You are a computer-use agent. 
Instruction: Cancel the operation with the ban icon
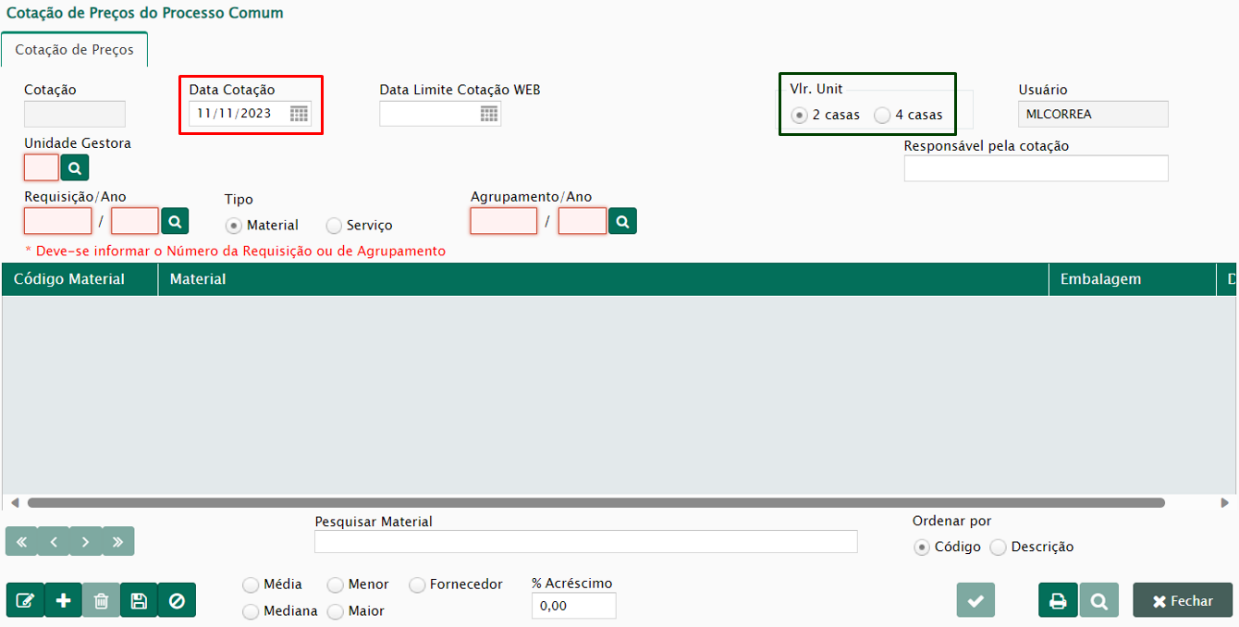[177, 600]
